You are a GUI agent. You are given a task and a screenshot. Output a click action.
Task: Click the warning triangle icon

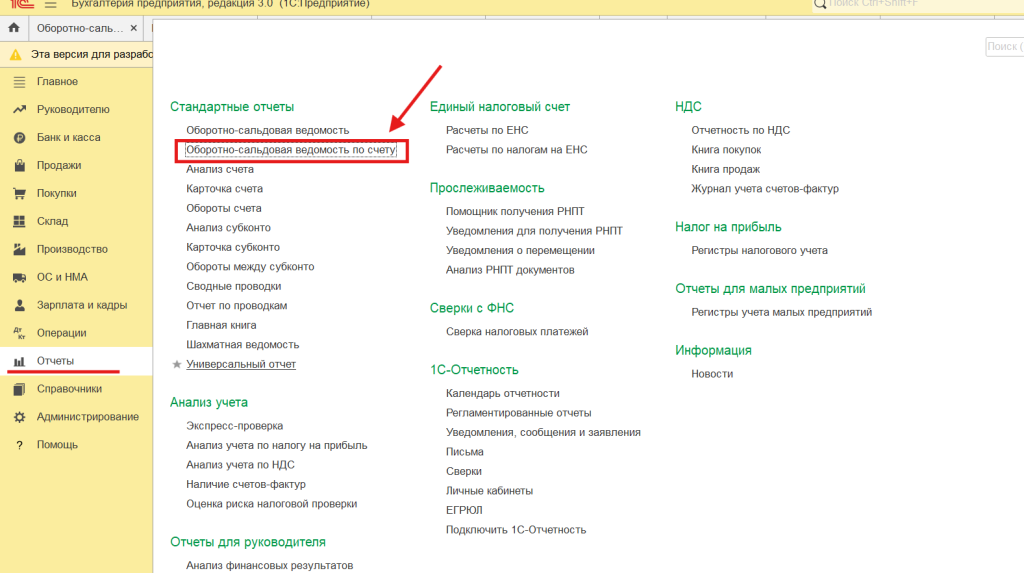tap(16, 55)
